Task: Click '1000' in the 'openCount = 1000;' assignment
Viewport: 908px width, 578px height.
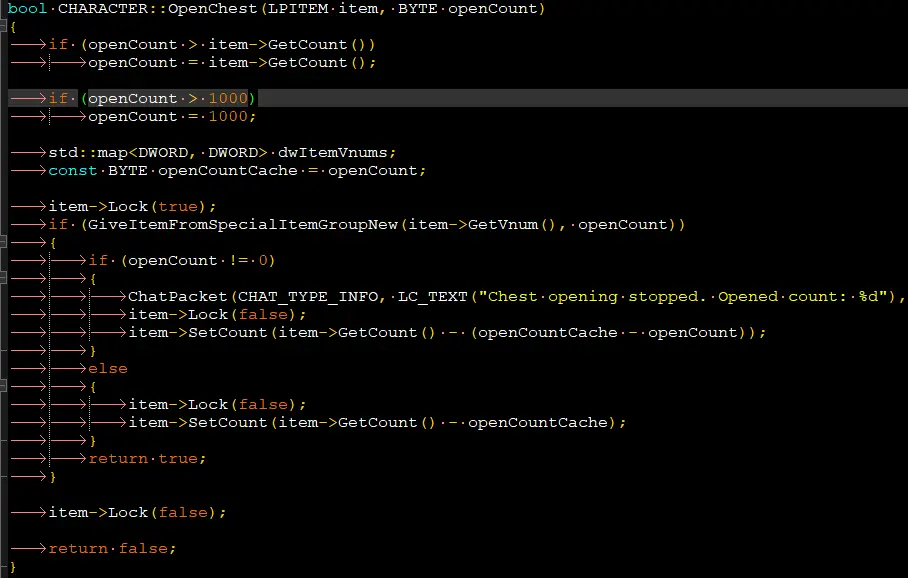Action: click(x=228, y=116)
